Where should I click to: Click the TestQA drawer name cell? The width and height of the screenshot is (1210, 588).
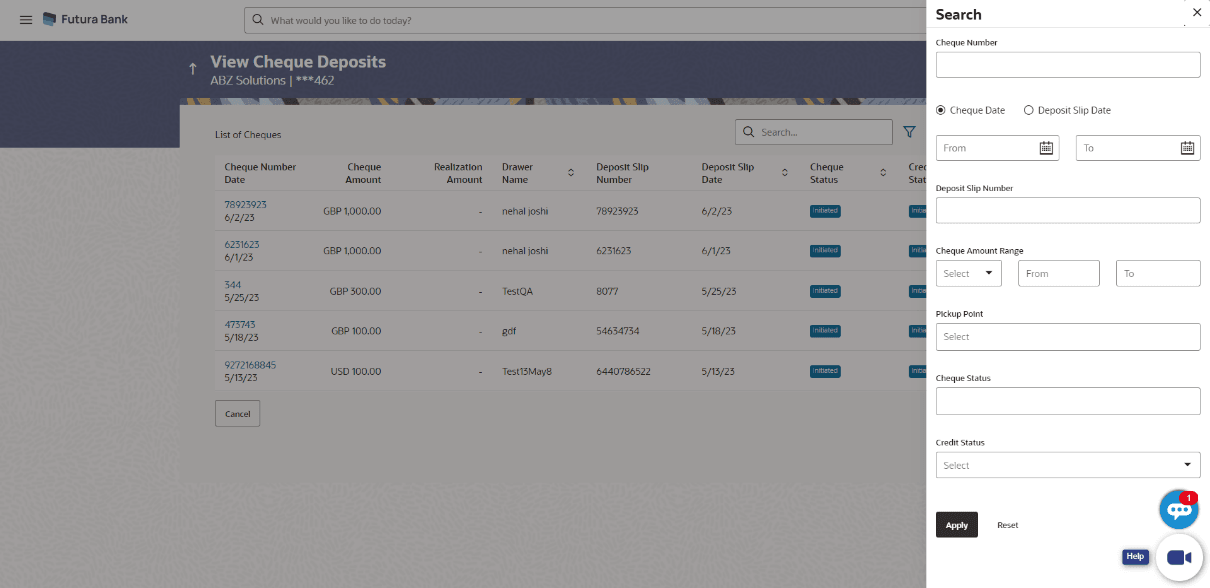(519, 291)
